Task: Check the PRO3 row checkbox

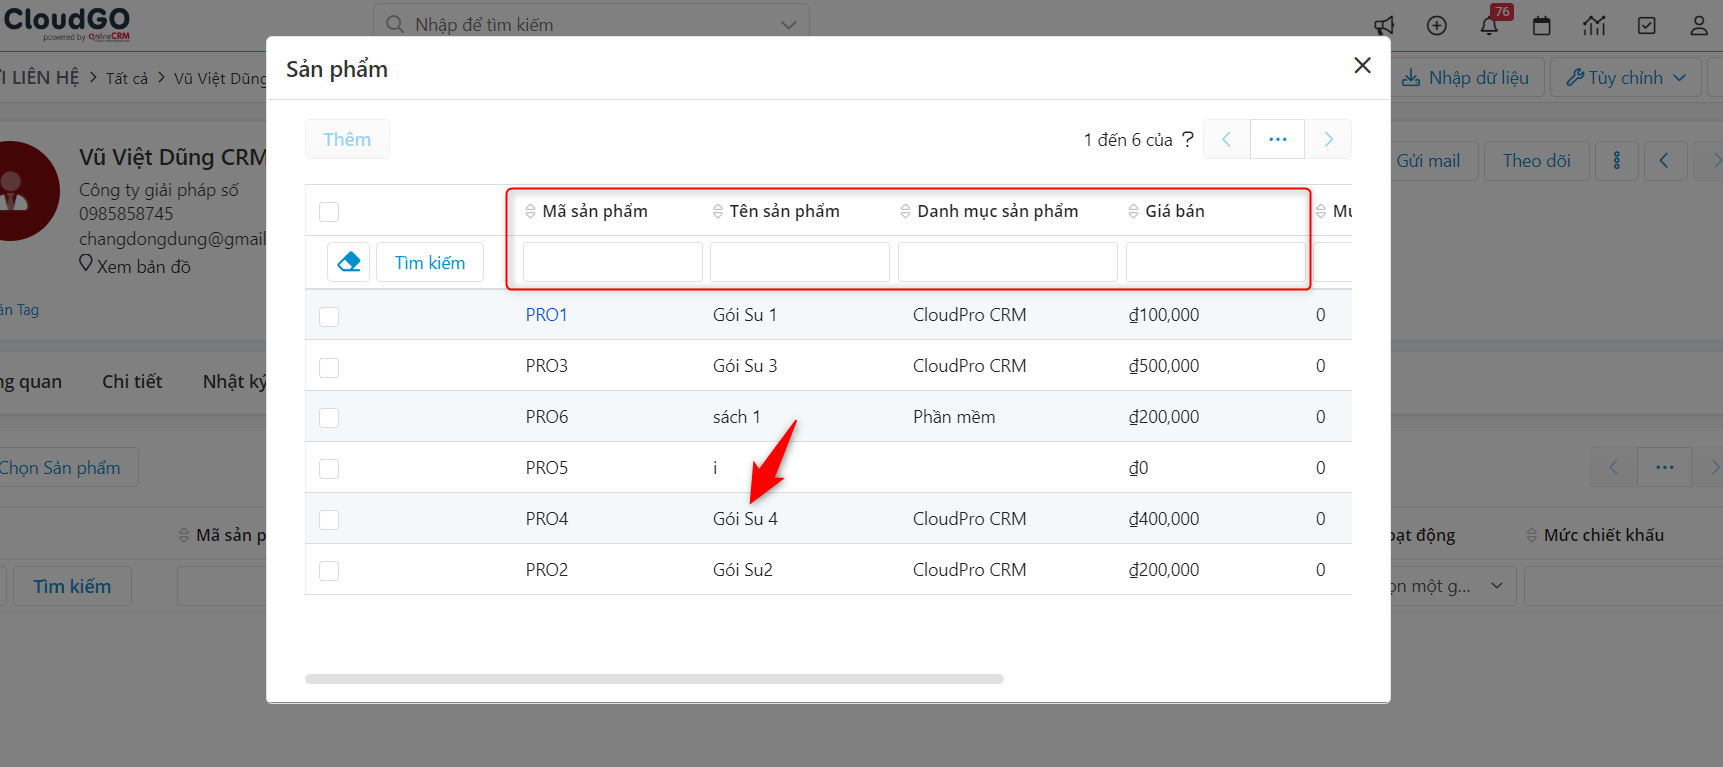Action: pyautogui.click(x=329, y=367)
